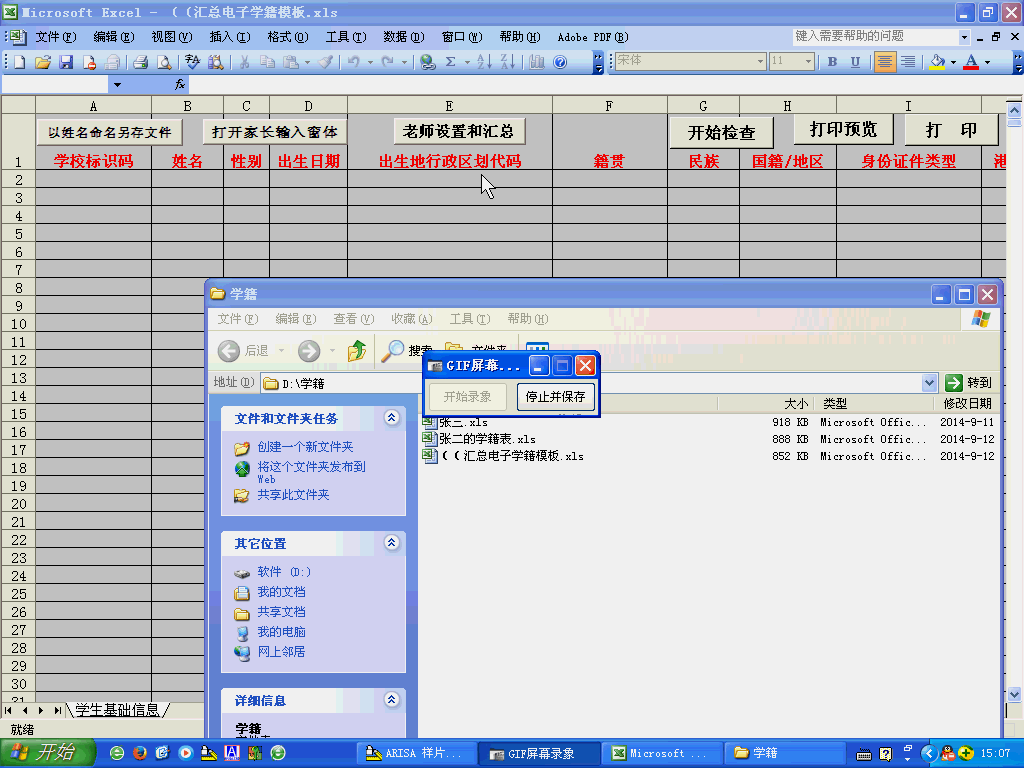Screen dimensions: 1024x768
Task: Click the Print icon in Excel toolbar
Action: (140, 62)
